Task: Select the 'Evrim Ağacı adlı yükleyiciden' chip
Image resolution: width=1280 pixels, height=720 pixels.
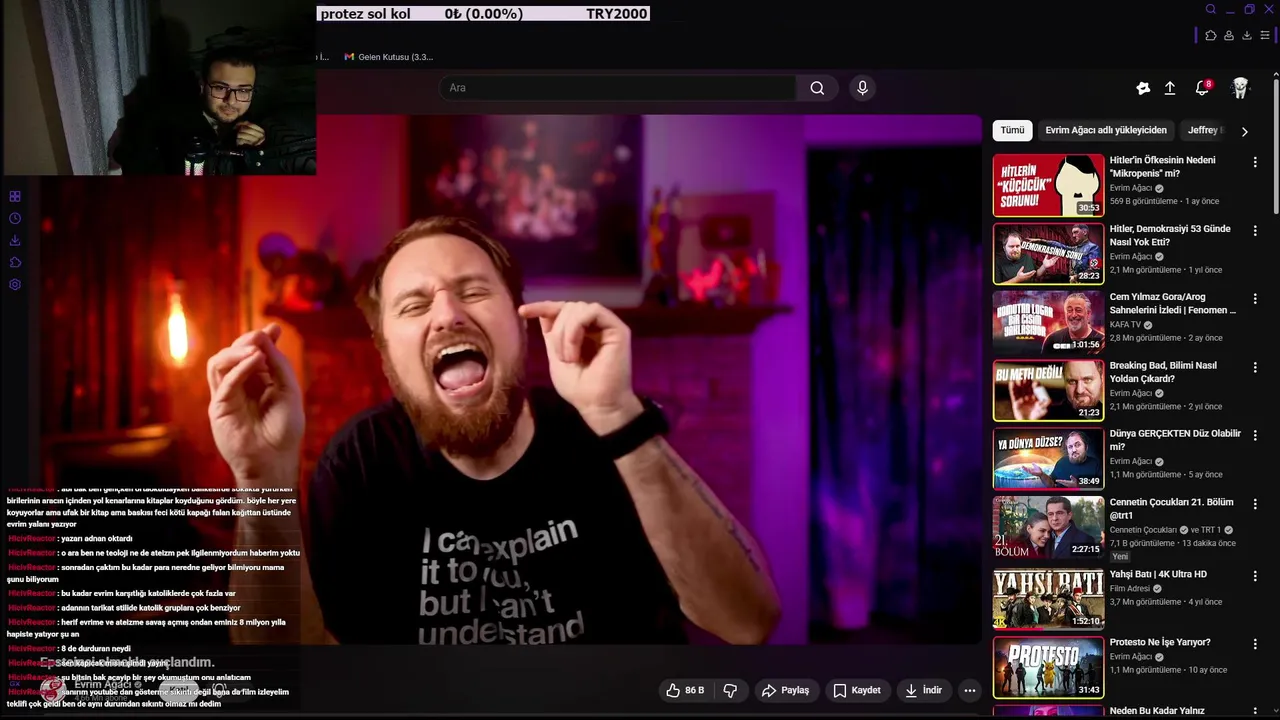Action: 1106,130
